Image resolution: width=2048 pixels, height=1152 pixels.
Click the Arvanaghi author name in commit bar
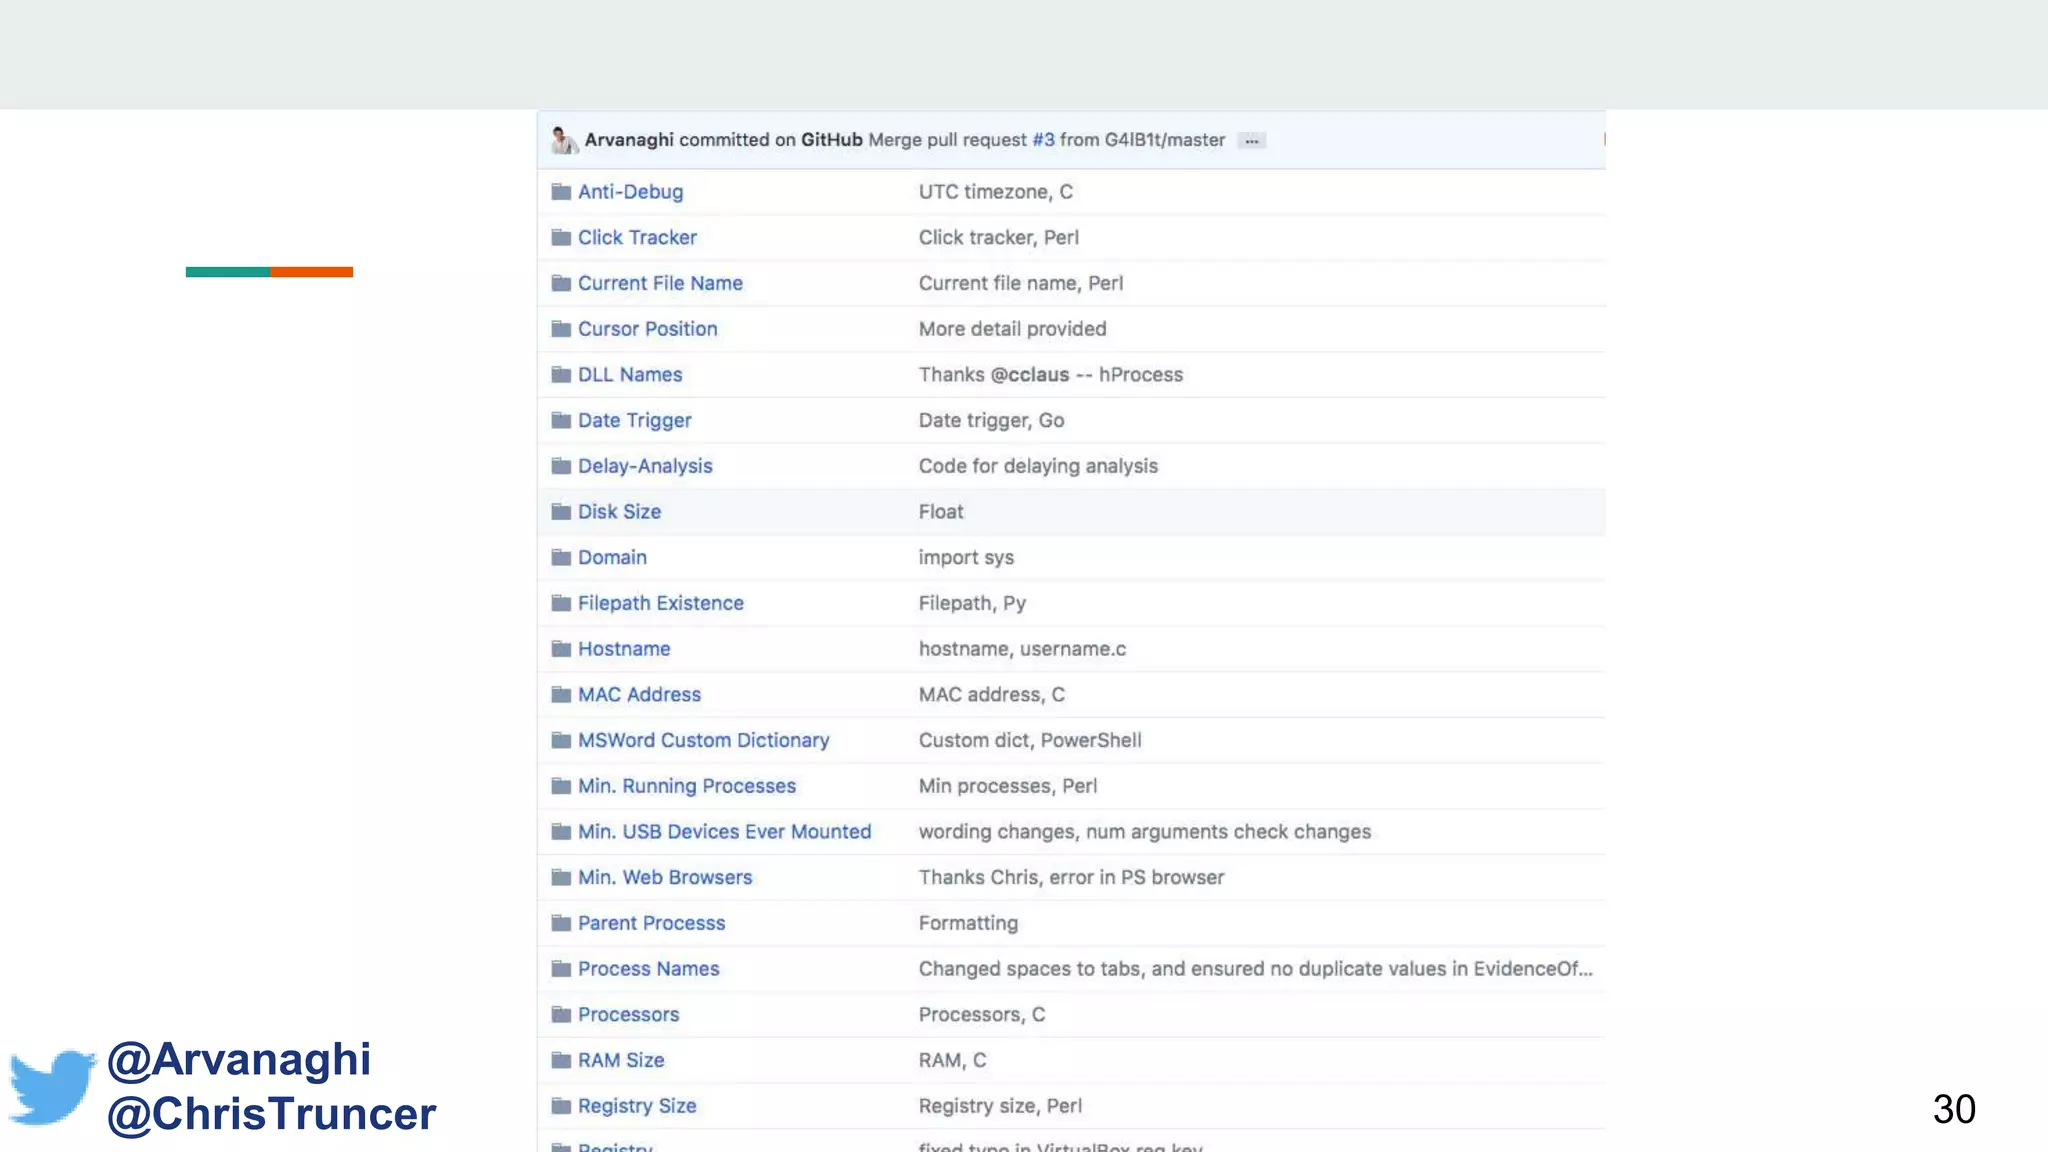(x=629, y=140)
